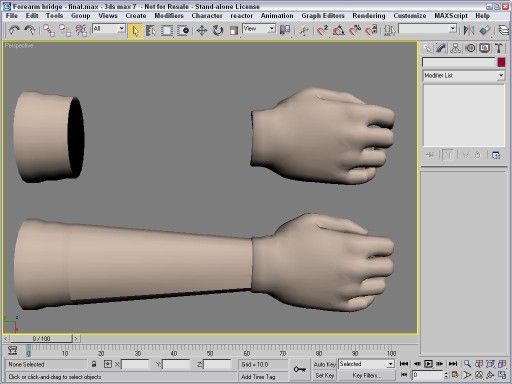
Task: Select the uniform Scale tool
Action: [x=234, y=31]
